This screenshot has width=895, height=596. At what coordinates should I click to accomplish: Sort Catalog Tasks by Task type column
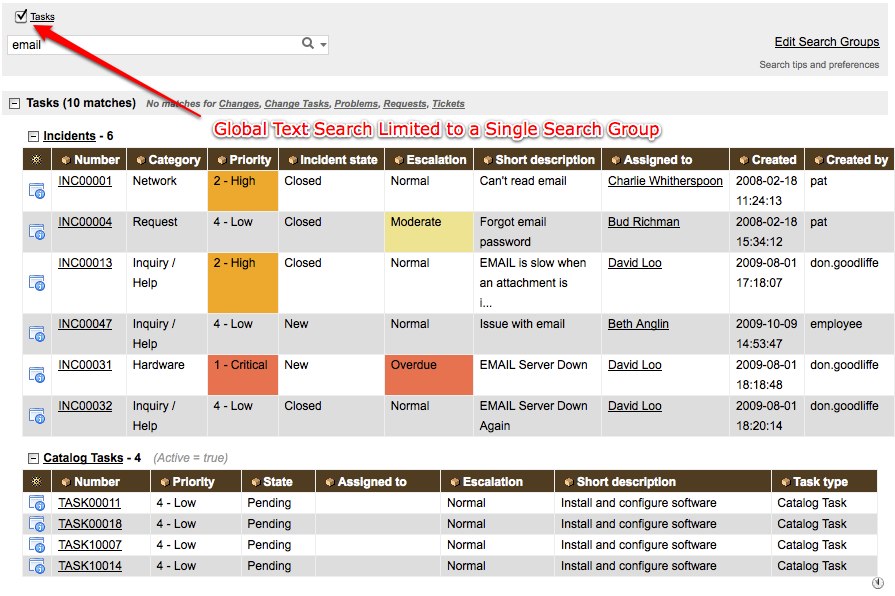point(820,481)
